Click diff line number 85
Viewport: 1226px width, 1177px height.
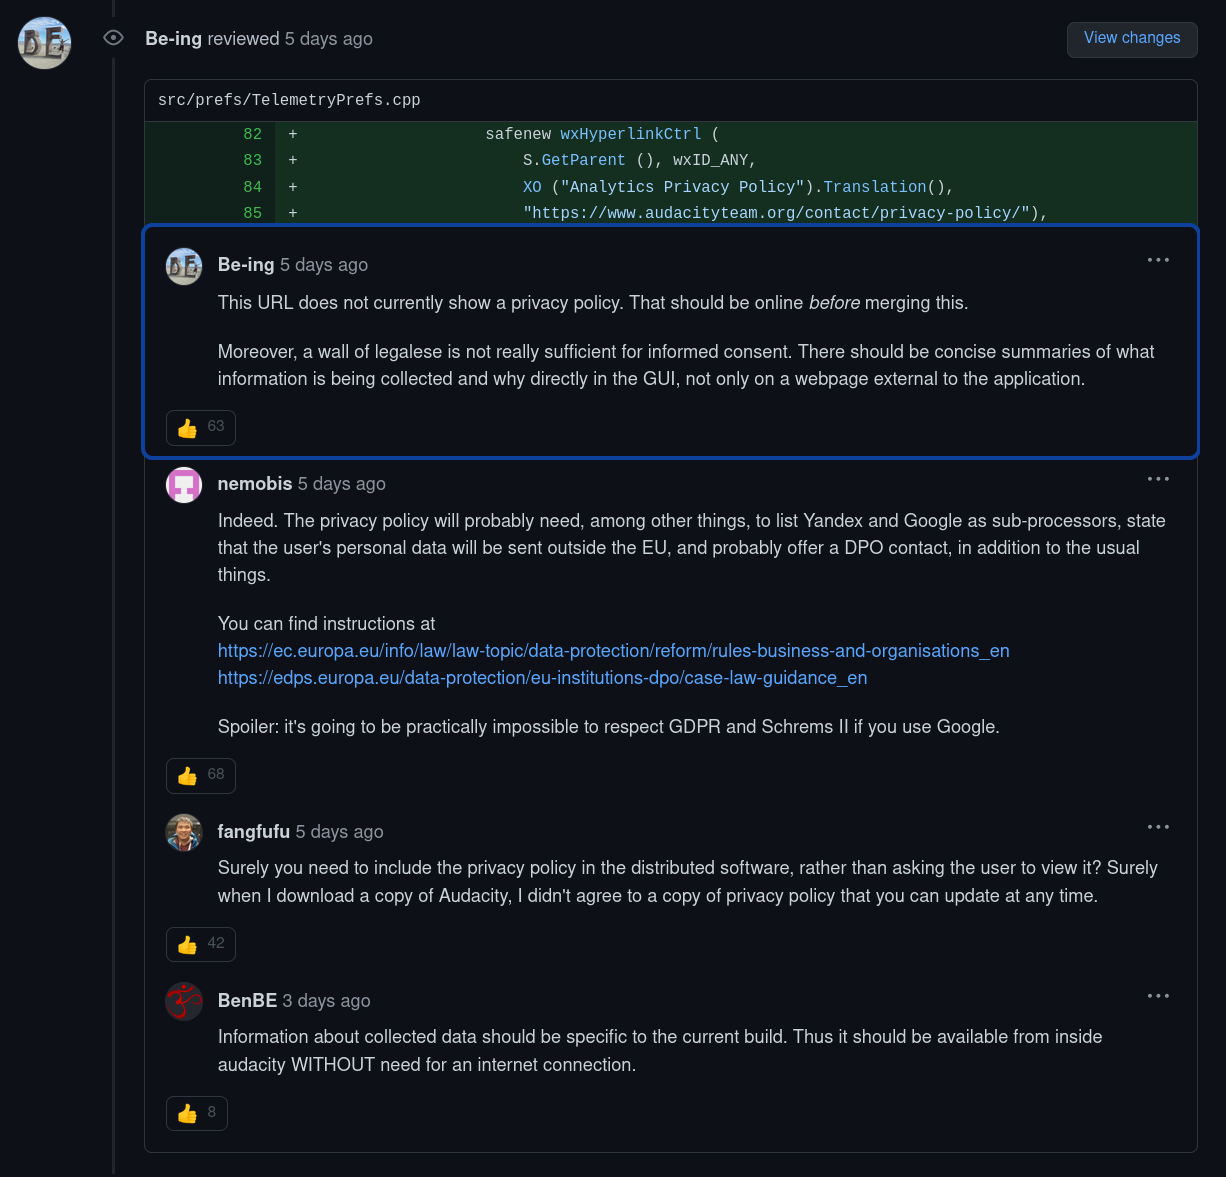pos(252,213)
